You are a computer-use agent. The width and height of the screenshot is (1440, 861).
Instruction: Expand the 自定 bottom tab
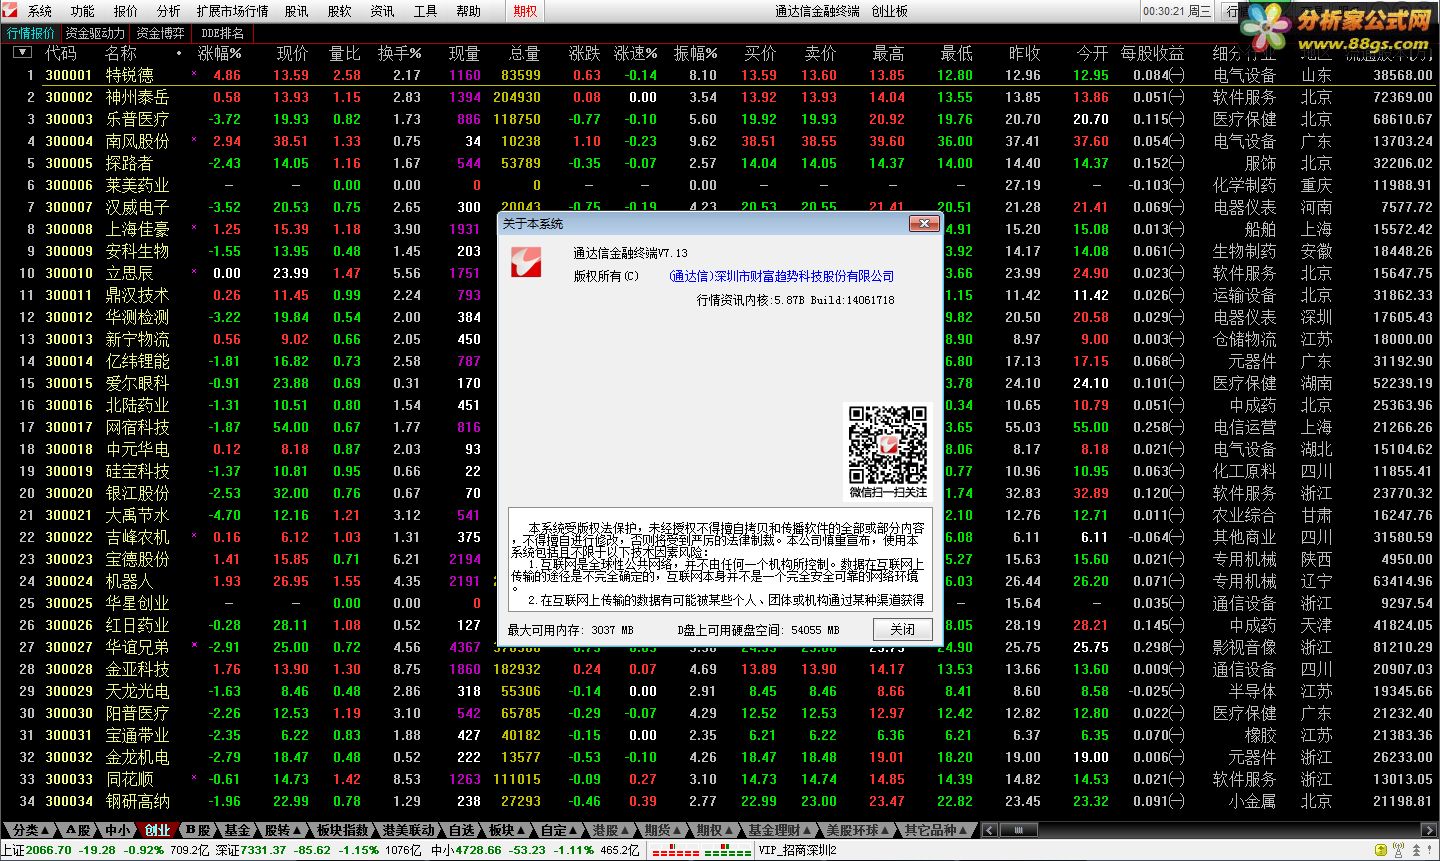559,830
